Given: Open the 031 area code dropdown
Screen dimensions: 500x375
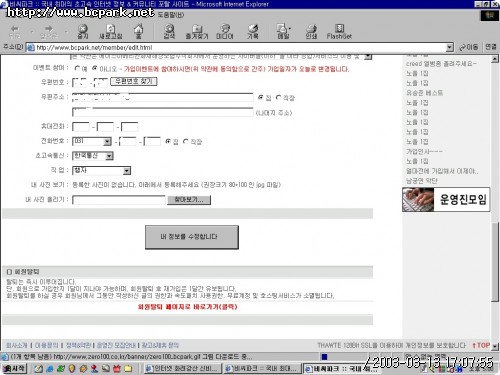Looking at the screenshot, I should pos(107,142).
